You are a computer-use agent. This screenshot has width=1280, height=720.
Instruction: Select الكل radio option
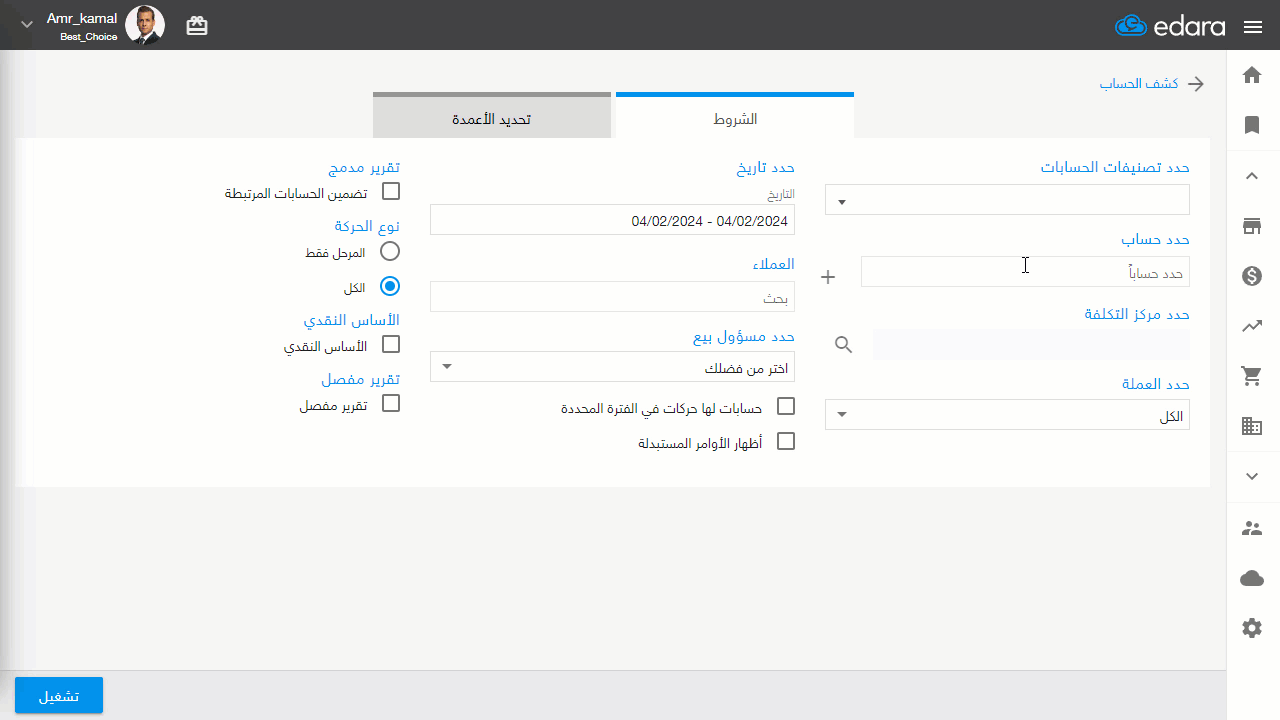point(391,286)
